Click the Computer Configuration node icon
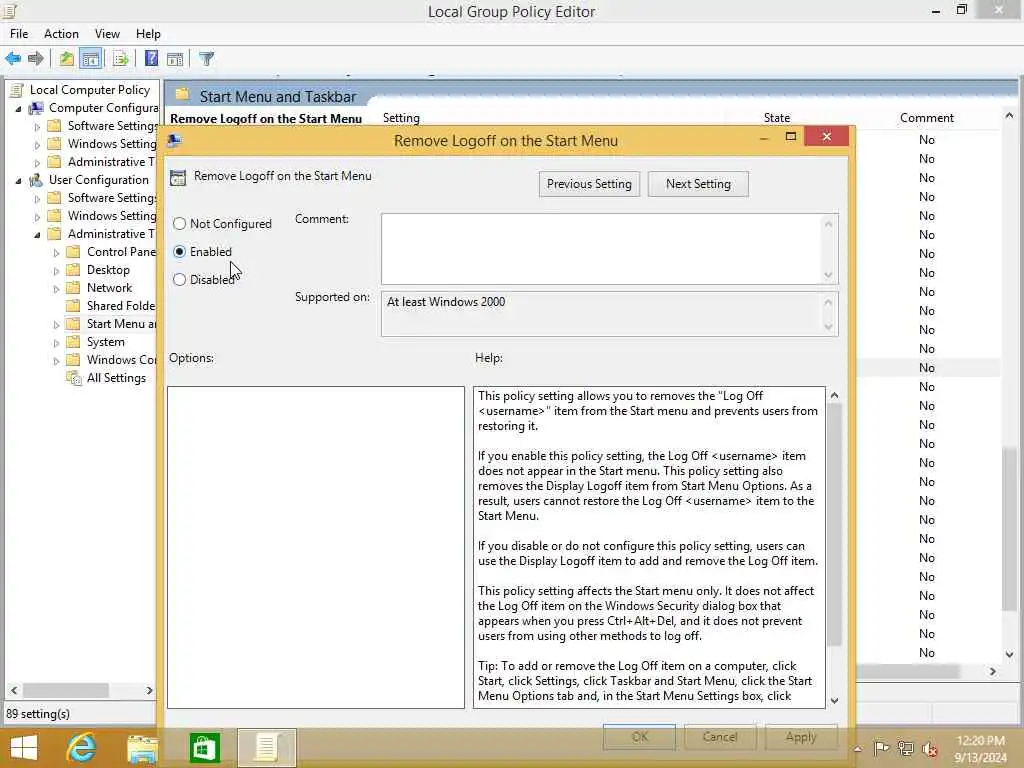 [x=37, y=108]
